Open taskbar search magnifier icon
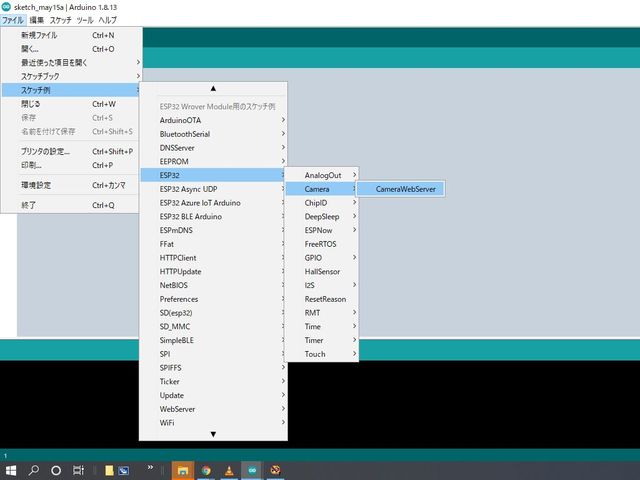This screenshot has width=640, height=480. pos(34,471)
